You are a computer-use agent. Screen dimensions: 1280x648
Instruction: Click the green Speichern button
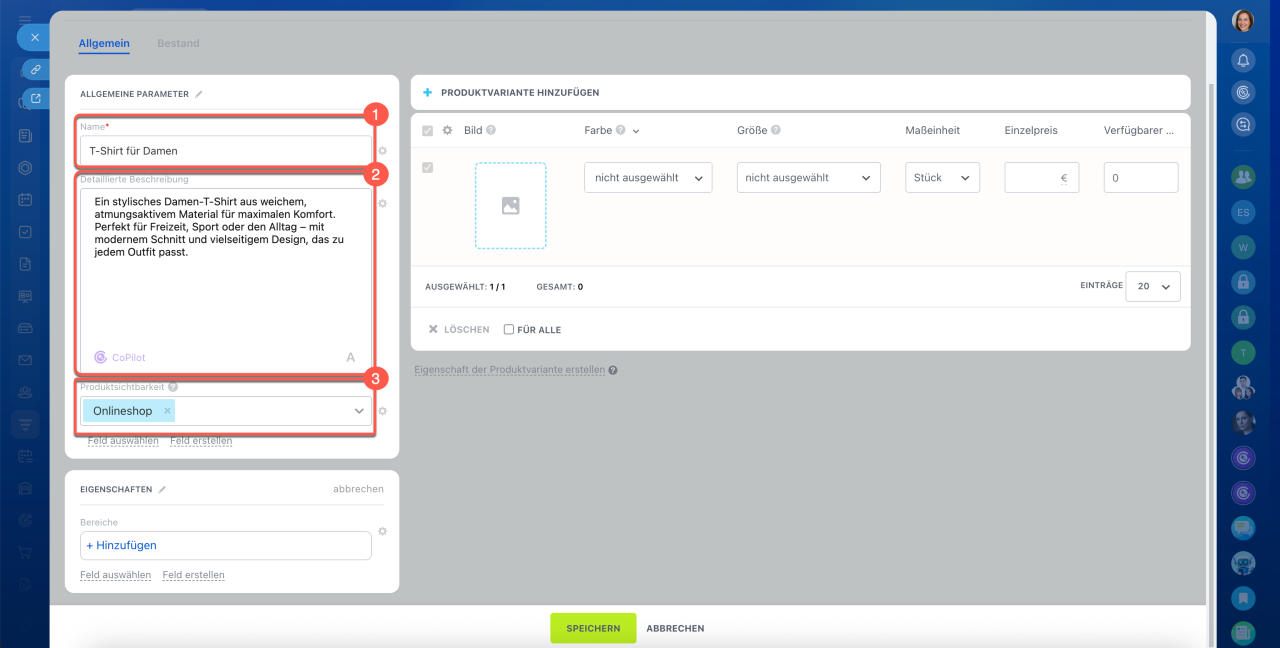pyautogui.click(x=593, y=628)
